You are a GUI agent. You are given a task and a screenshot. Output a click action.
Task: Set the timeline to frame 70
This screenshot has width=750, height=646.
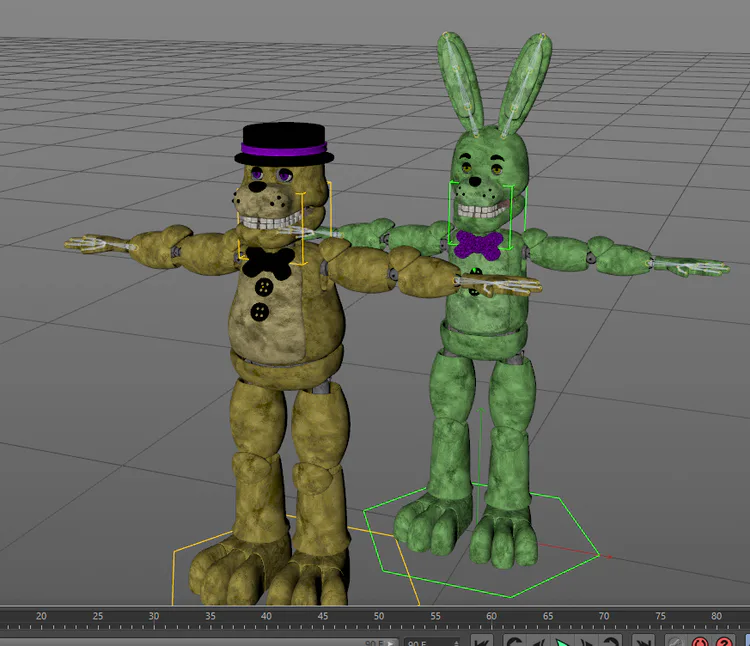click(604, 616)
